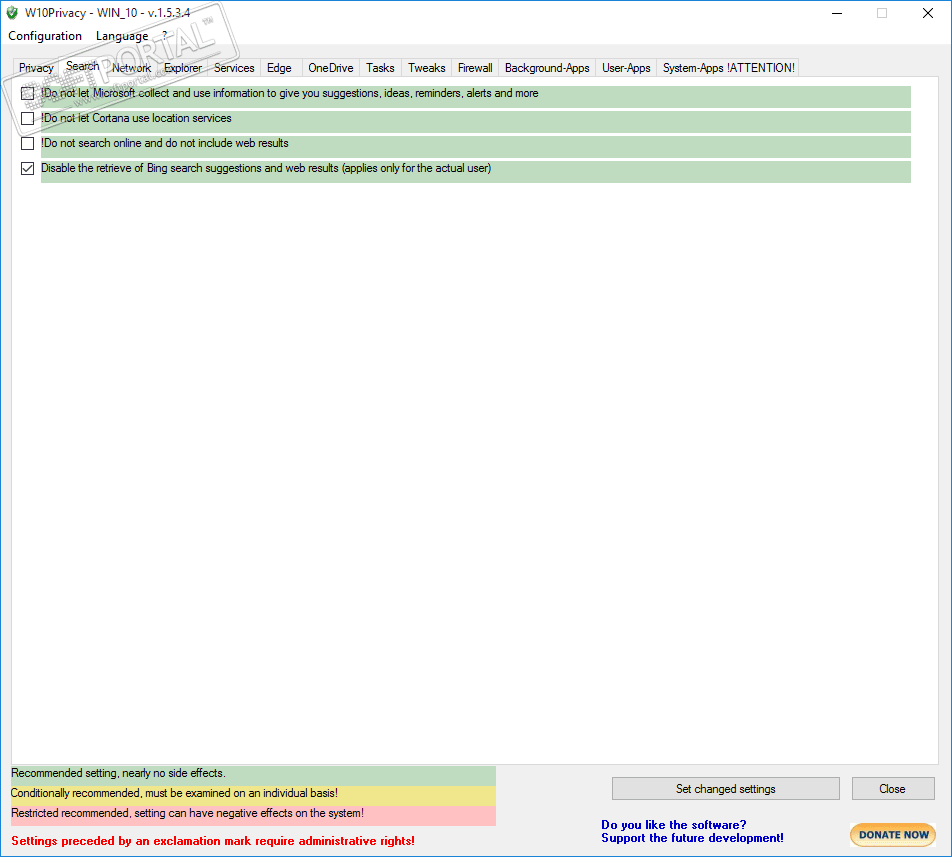The width and height of the screenshot is (952, 857).
Task: Open the Background-Apps tab
Action: (x=547, y=68)
